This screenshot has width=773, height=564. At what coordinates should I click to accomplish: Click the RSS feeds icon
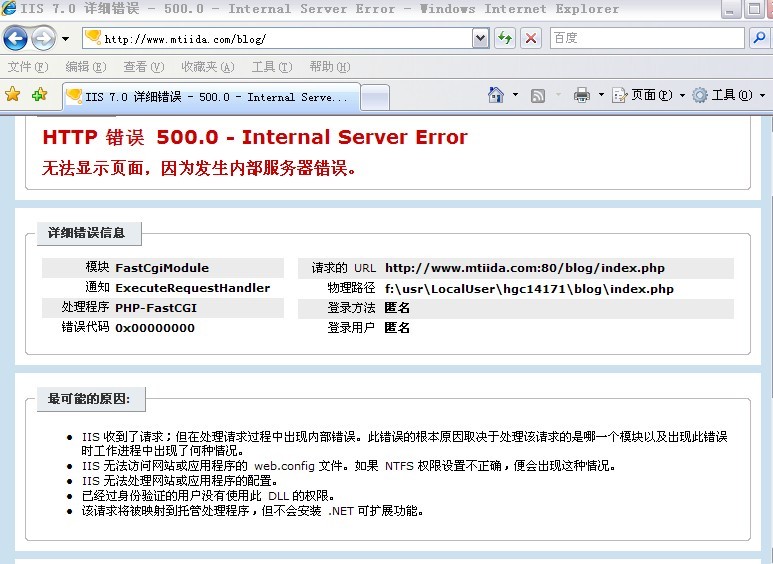point(537,95)
